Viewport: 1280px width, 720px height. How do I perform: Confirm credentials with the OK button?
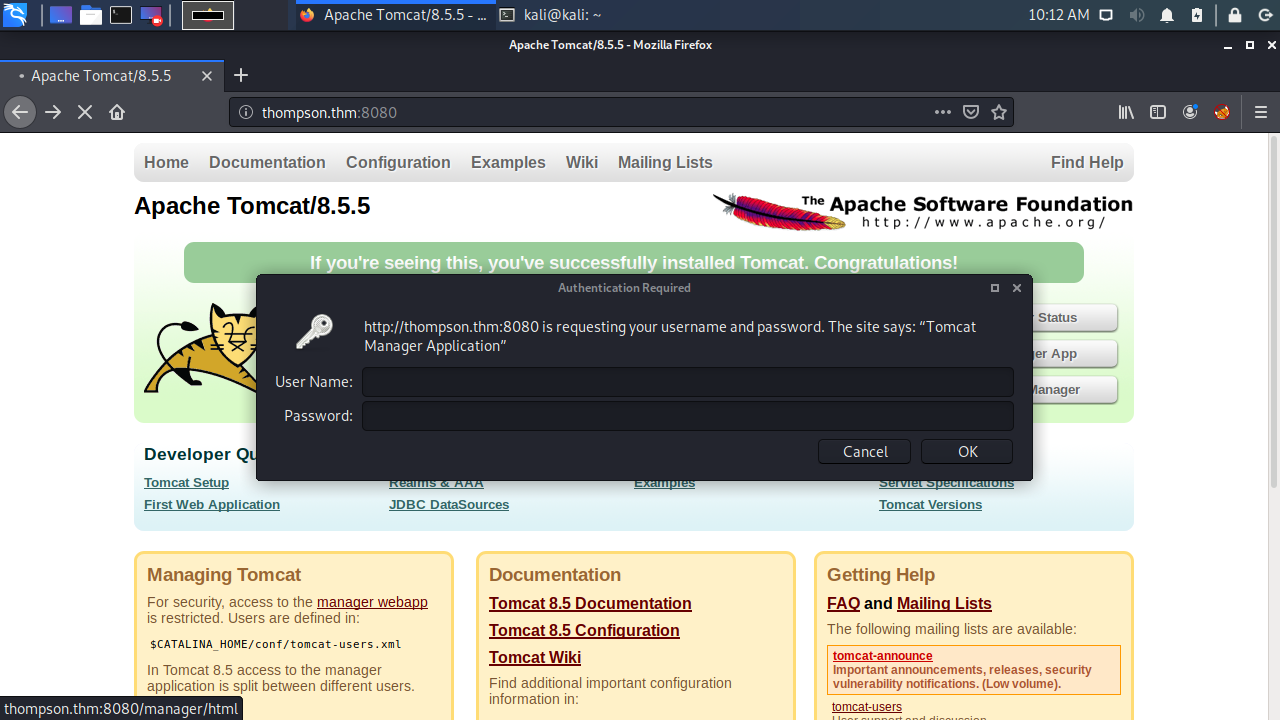pyautogui.click(x=967, y=451)
